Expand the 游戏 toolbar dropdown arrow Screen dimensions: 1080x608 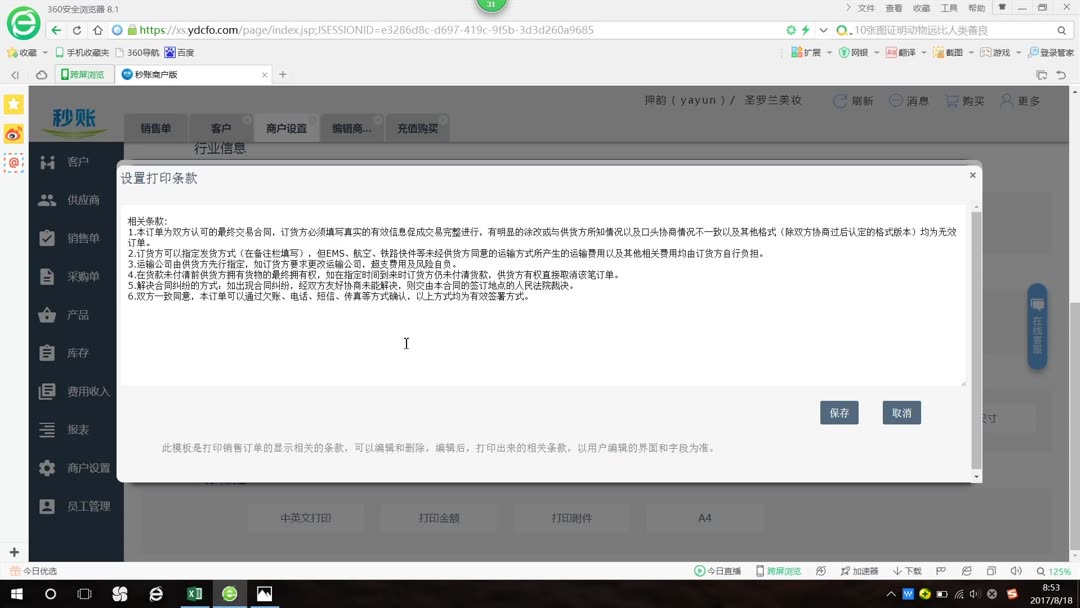[x=1019, y=51]
